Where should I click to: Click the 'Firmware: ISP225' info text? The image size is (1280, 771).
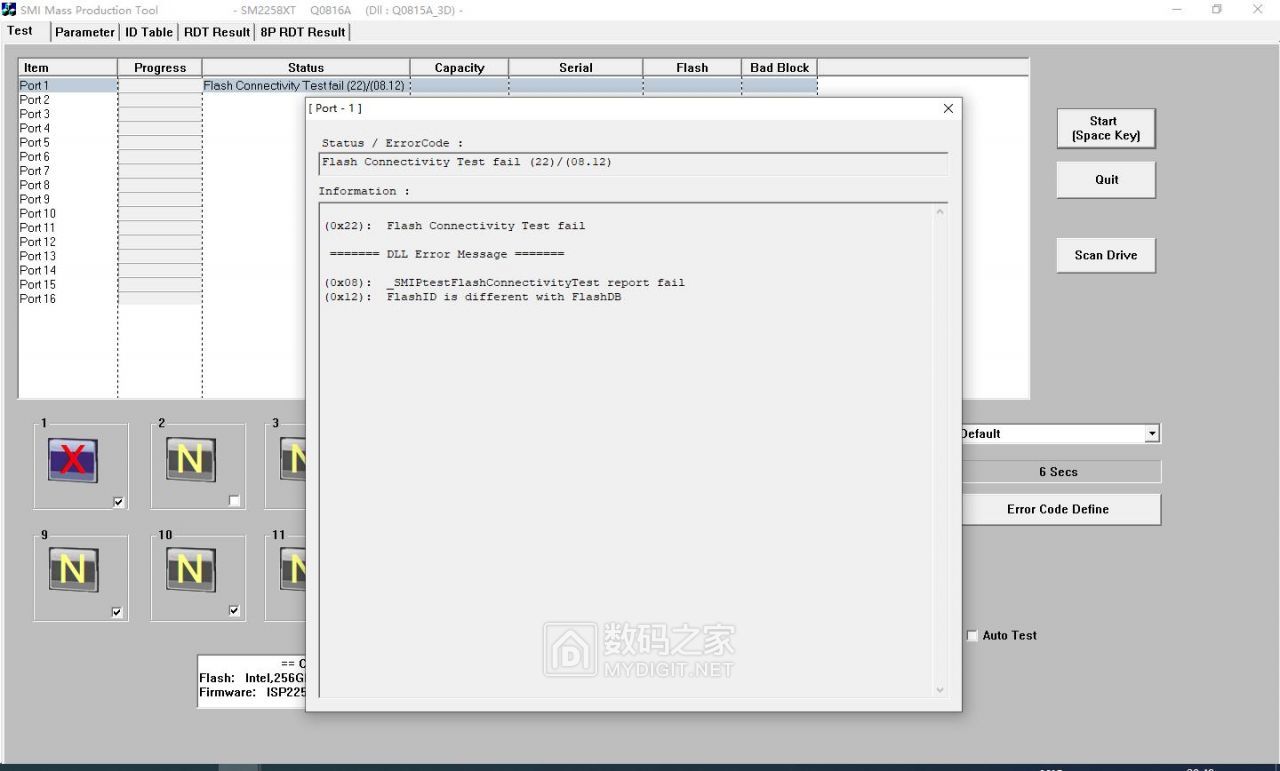pos(252,692)
